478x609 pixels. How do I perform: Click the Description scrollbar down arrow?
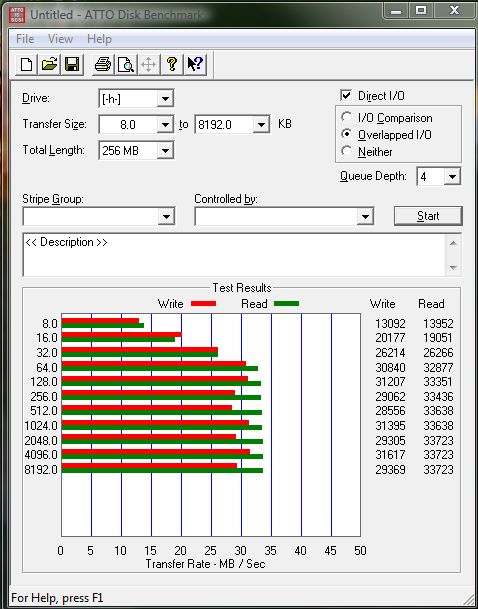pyautogui.click(x=453, y=268)
